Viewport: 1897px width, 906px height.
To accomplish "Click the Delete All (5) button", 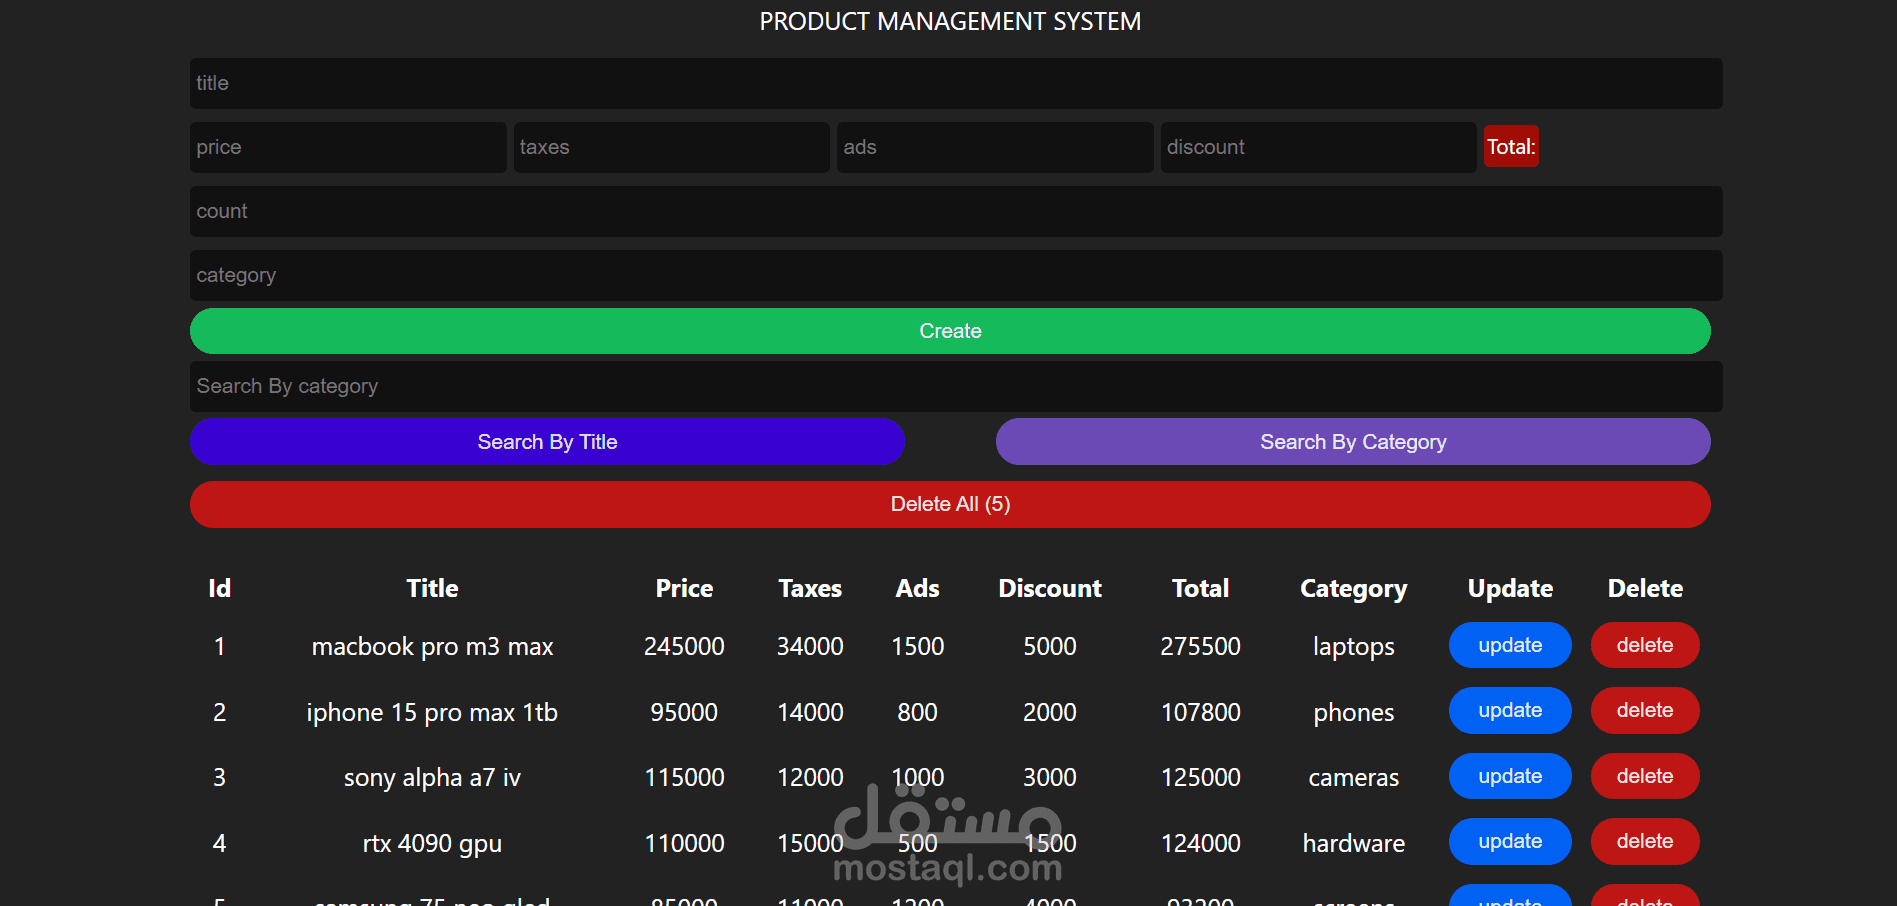I will coord(950,504).
